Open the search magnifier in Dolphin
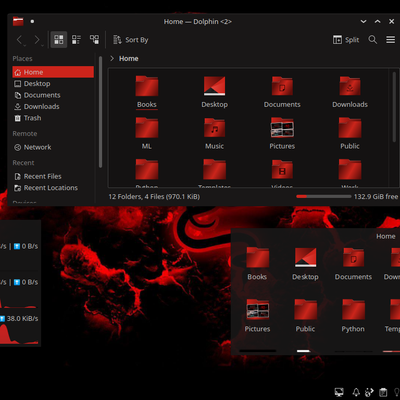Screen dimensions: 400x400 (373, 40)
